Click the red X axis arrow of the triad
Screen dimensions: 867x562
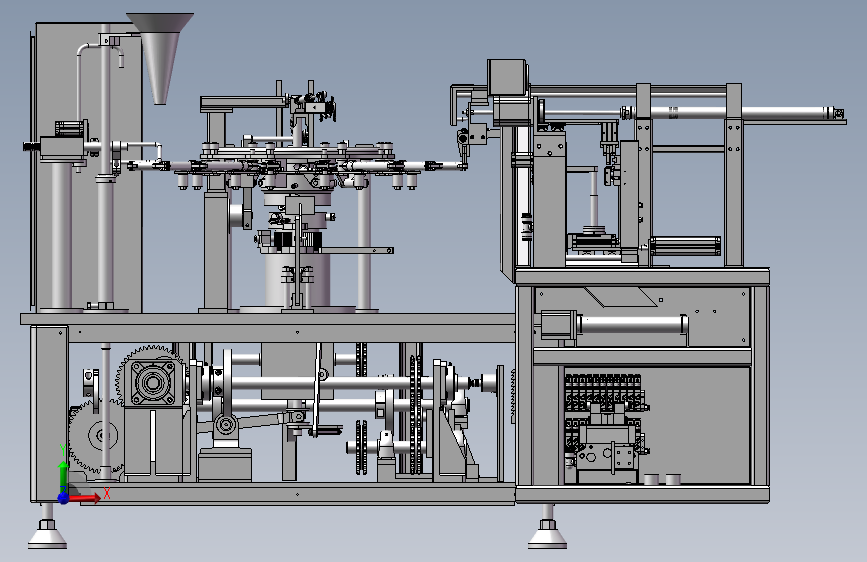coord(86,499)
